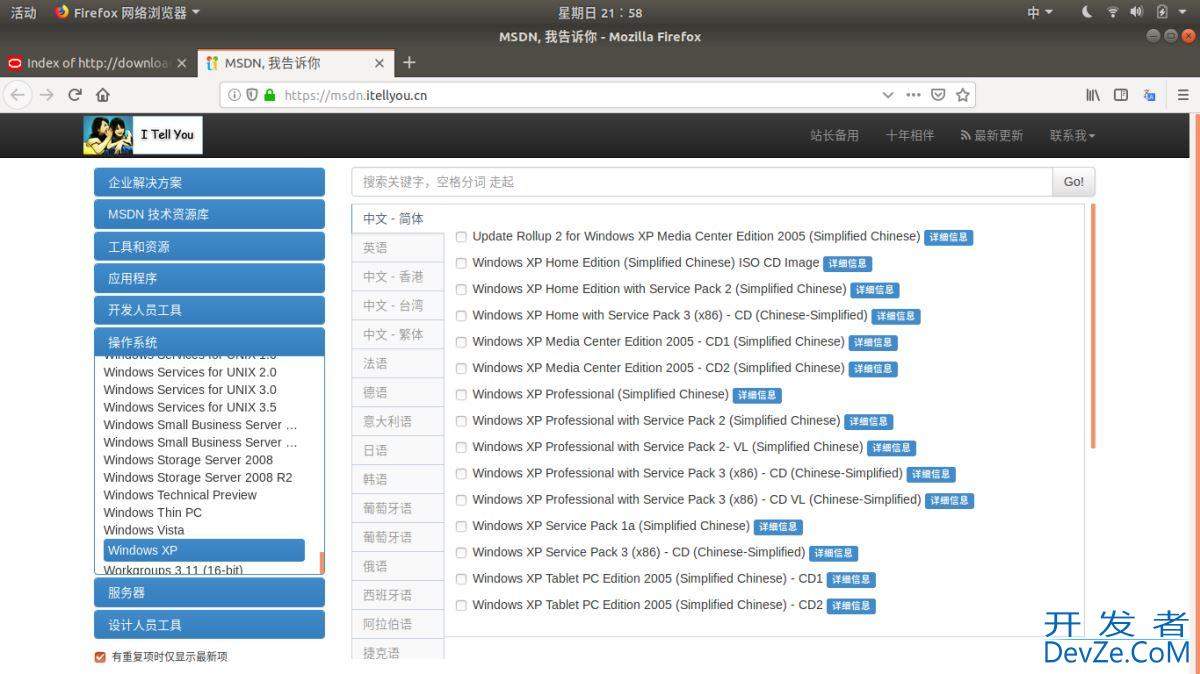The height and width of the screenshot is (674, 1200).
Task: Expand the 企业解决方案 category
Action: (210, 182)
